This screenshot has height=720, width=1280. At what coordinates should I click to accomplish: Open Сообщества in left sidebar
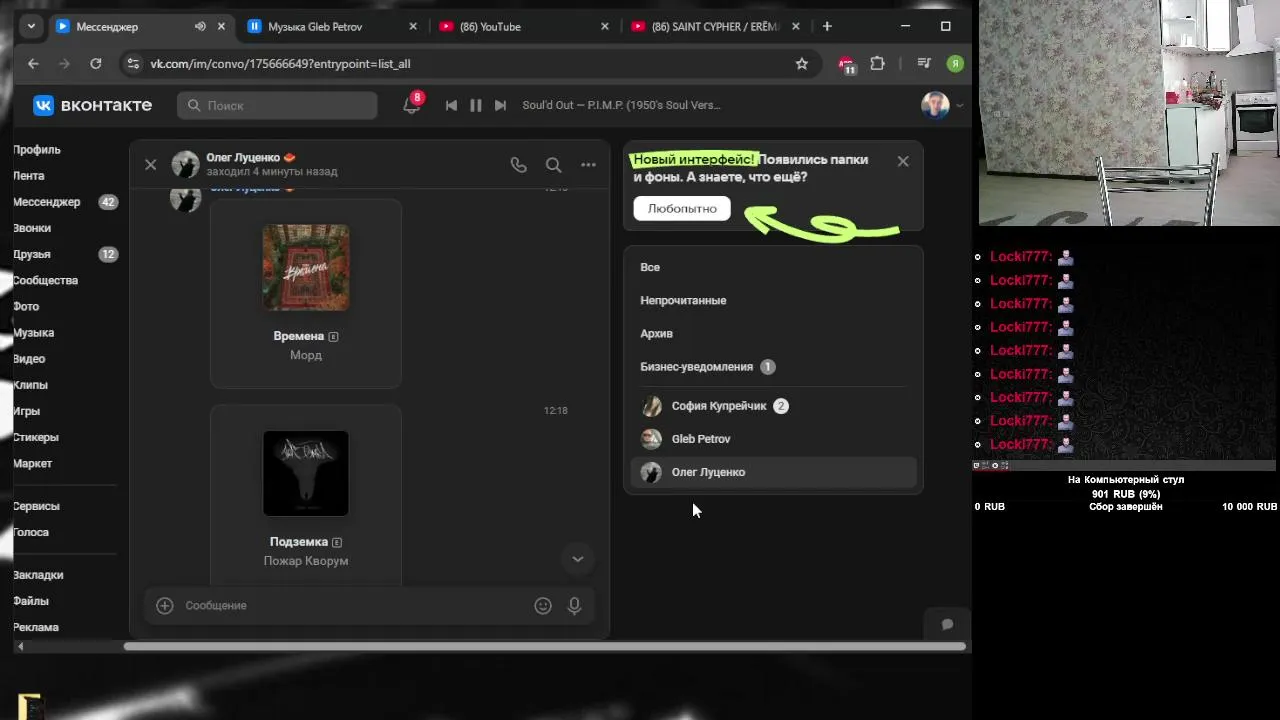click(46, 280)
